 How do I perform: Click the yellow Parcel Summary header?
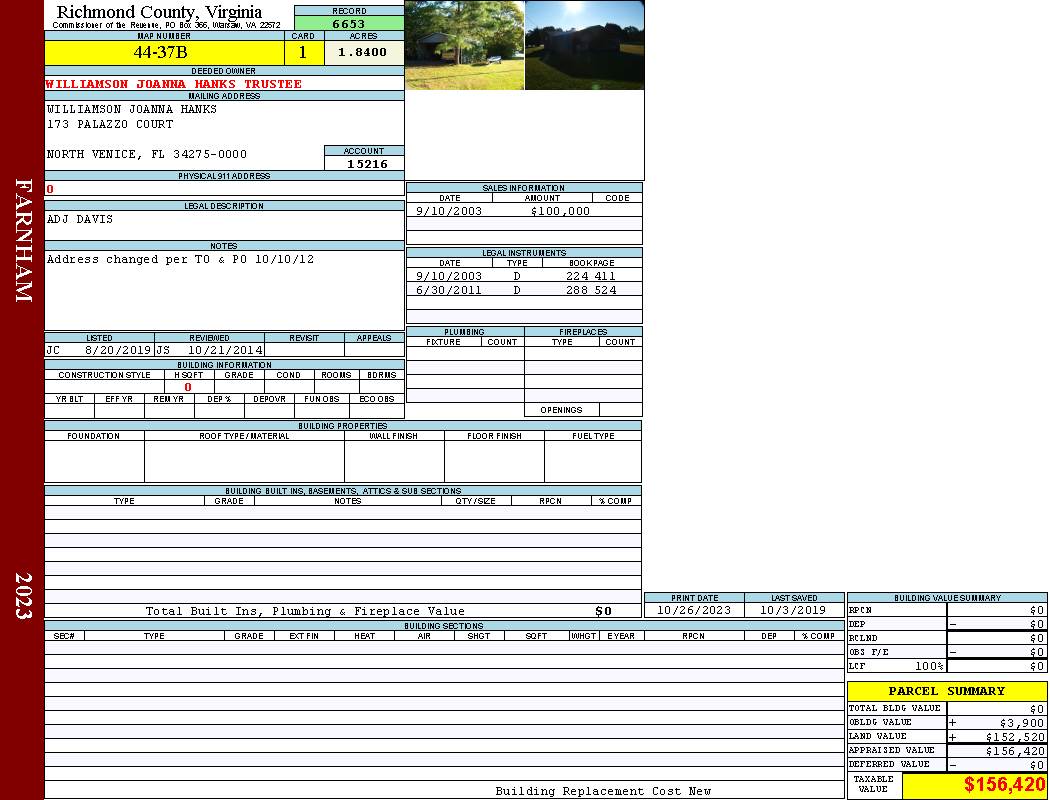946,691
